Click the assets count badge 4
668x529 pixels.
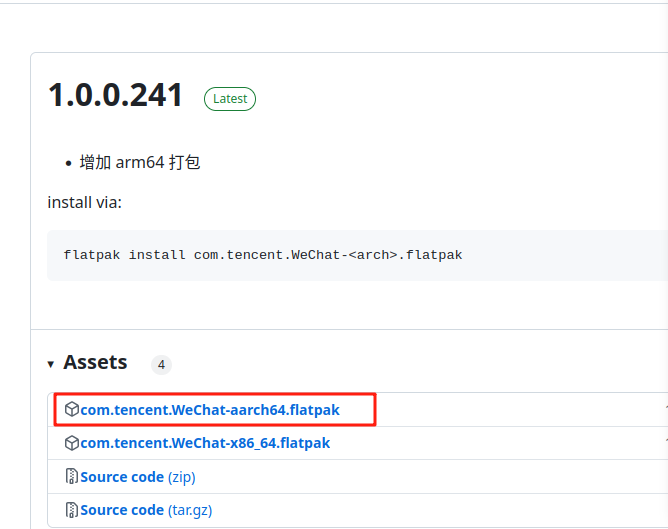(161, 365)
